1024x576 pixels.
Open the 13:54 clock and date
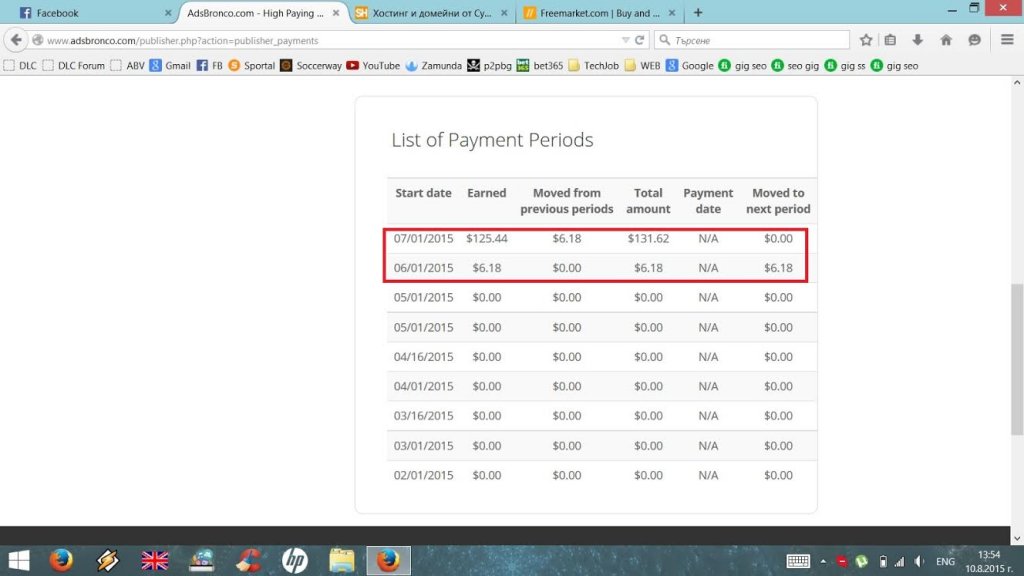[x=989, y=561]
